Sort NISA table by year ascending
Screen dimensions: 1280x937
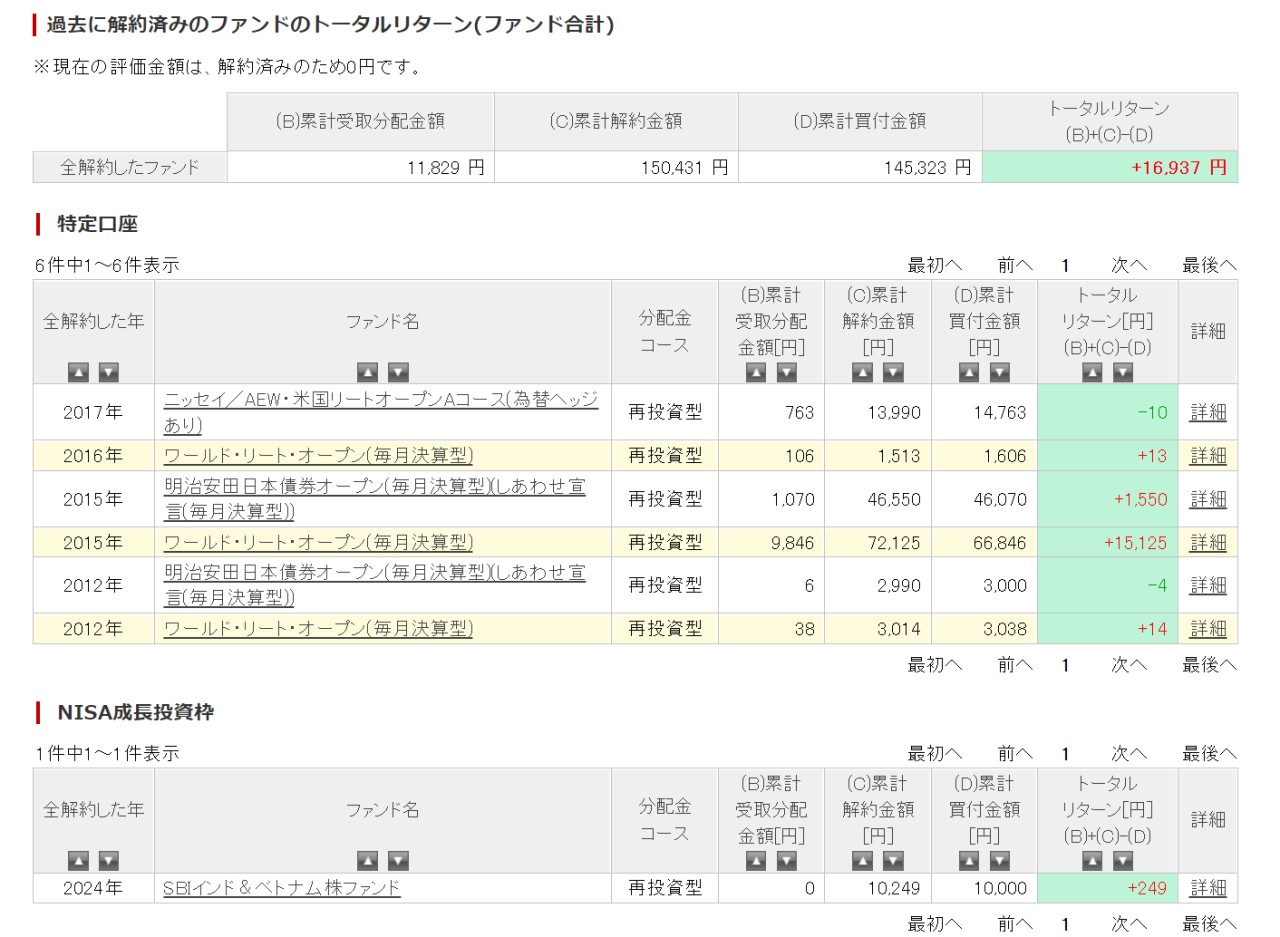point(78,860)
